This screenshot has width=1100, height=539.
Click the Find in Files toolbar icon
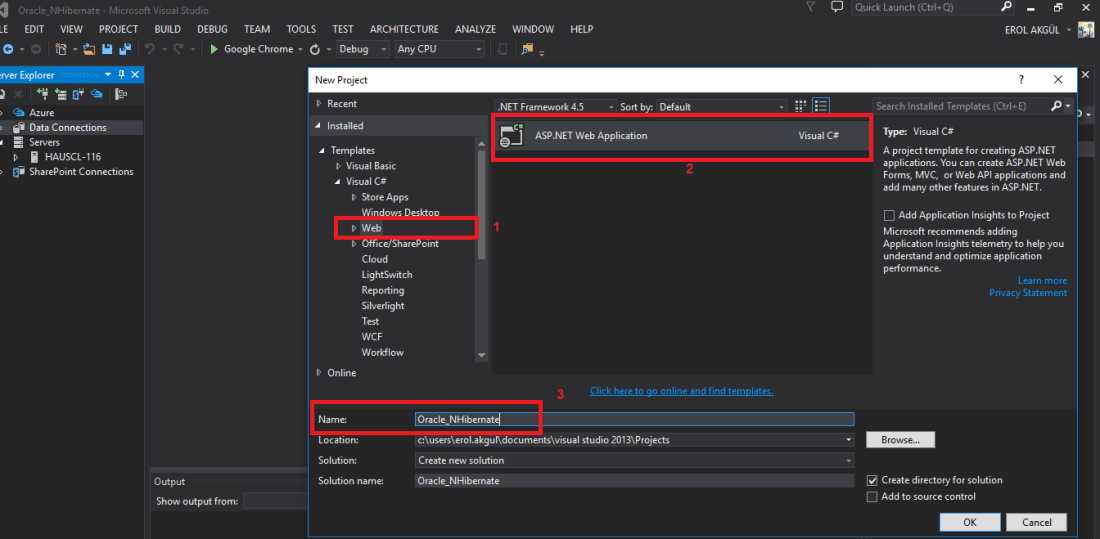[x=527, y=49]
